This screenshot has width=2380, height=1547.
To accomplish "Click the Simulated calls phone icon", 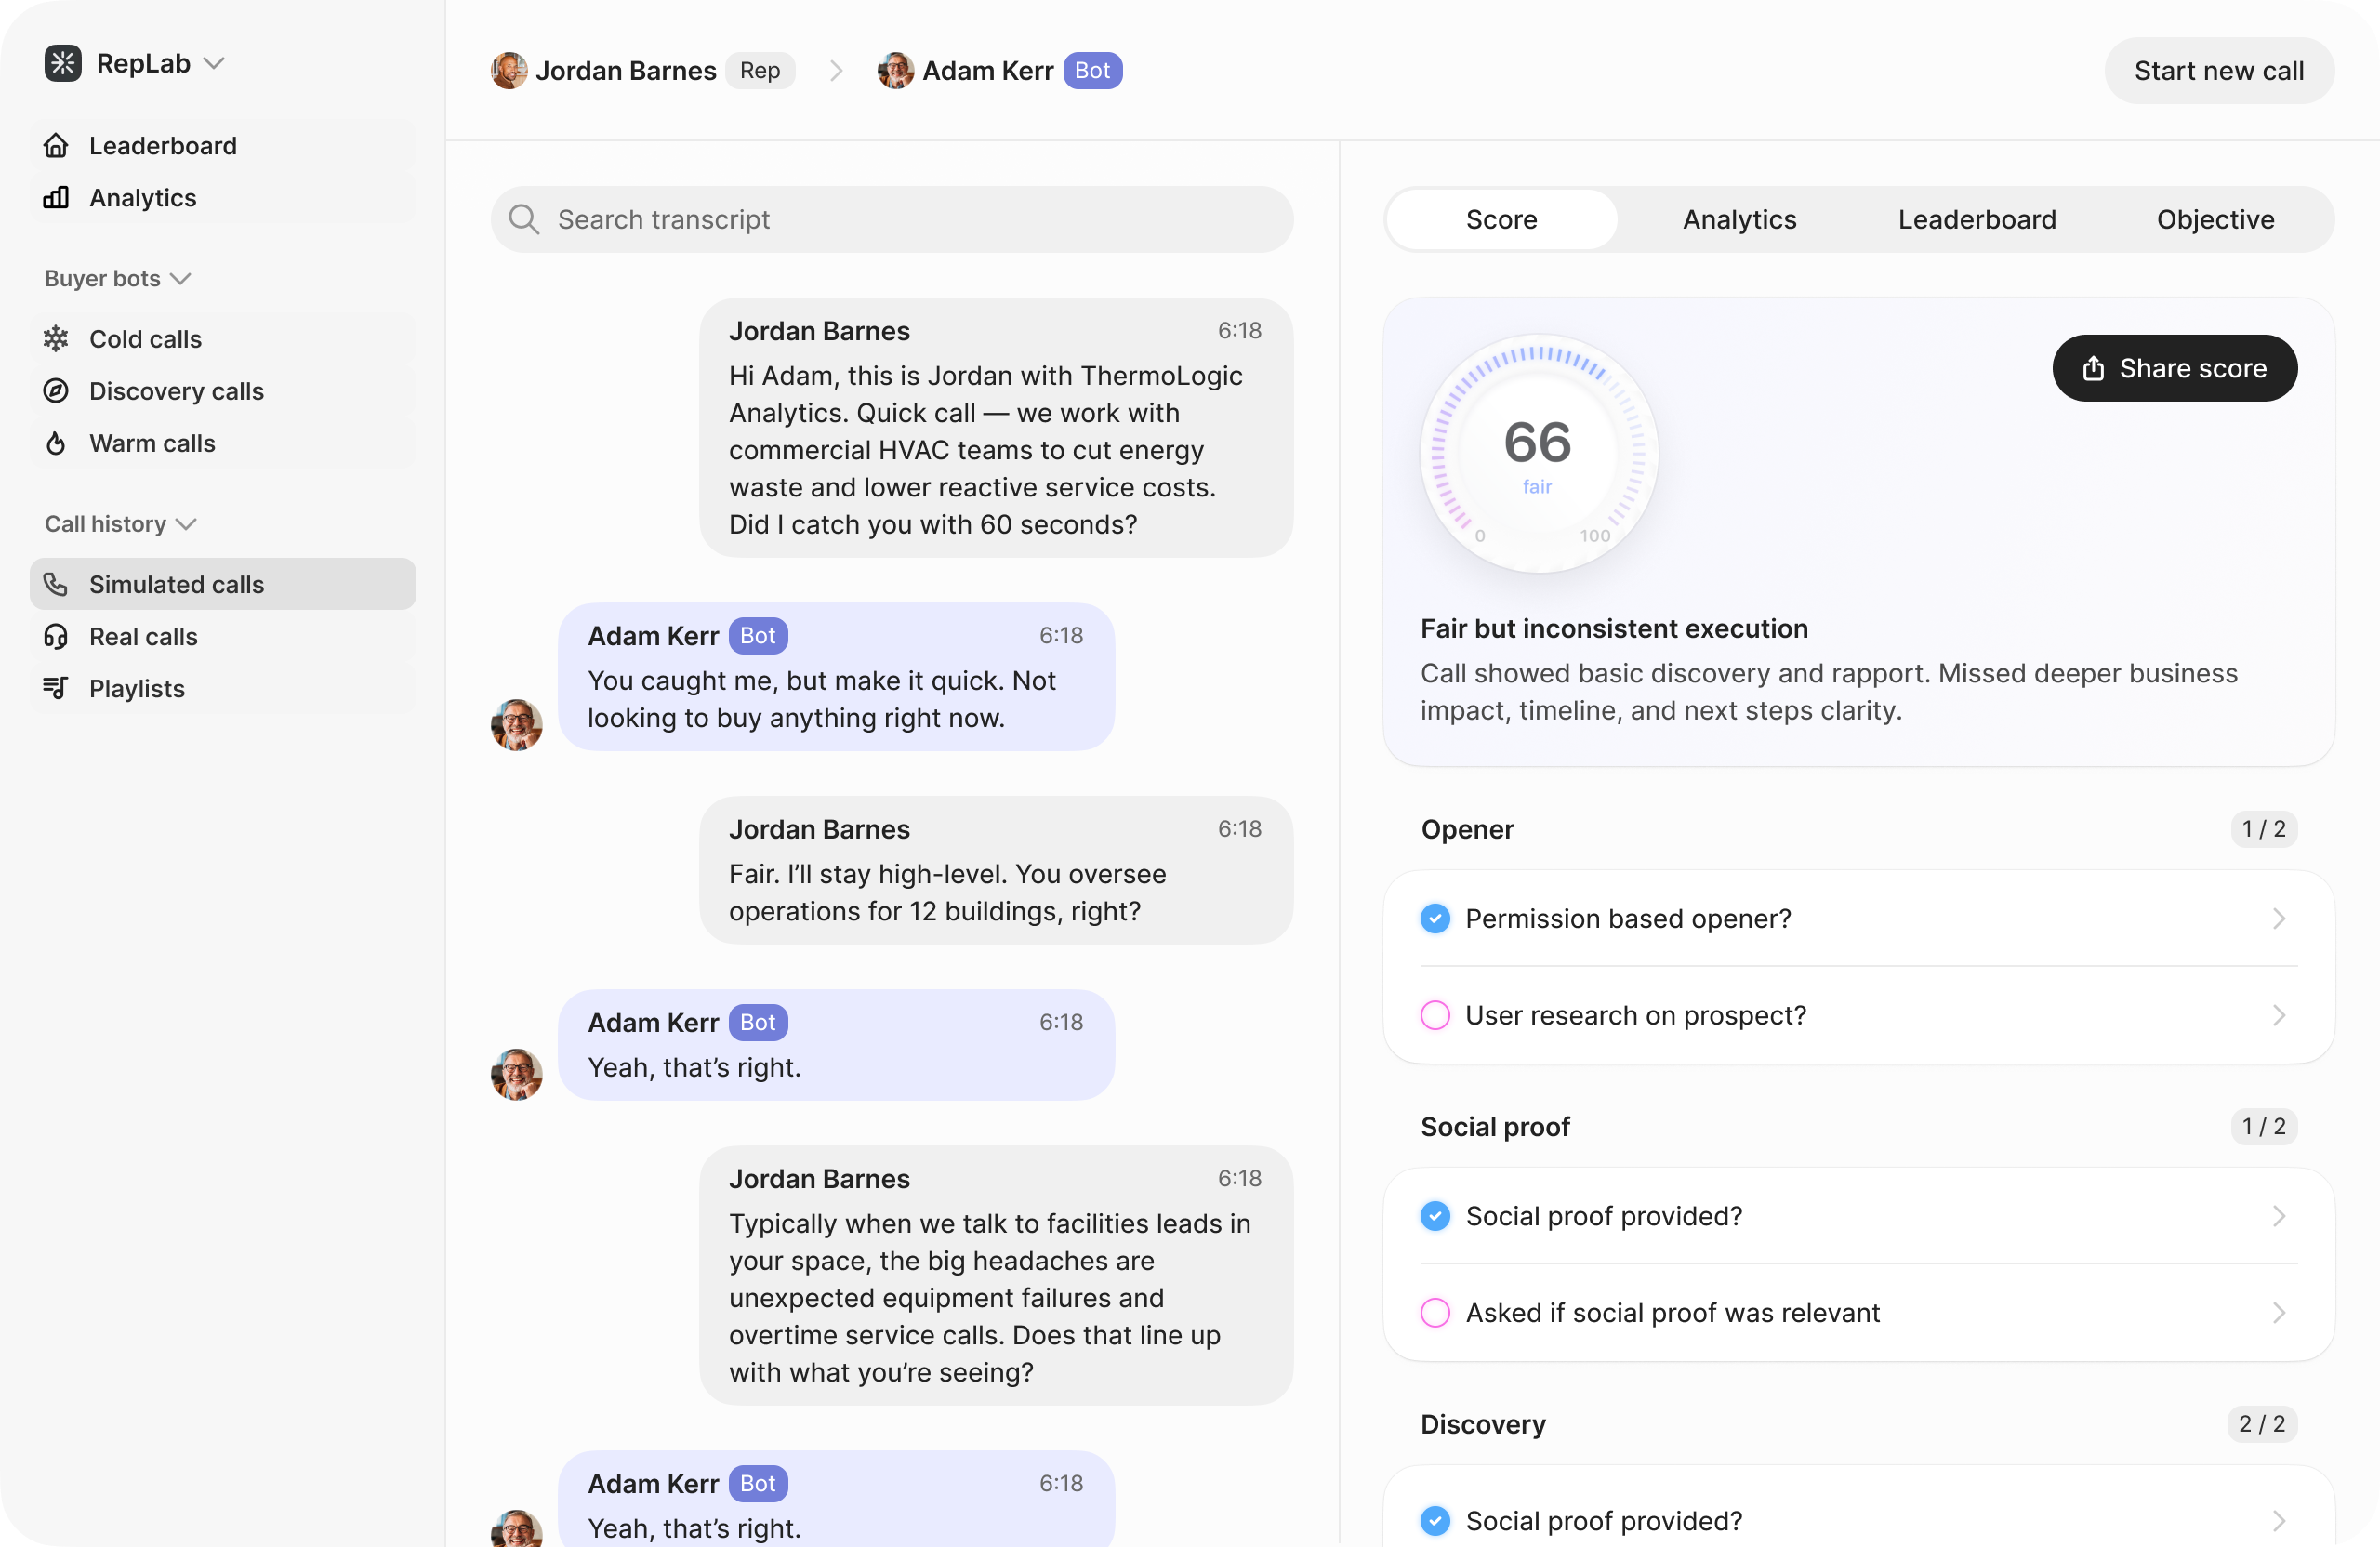I will 56,584.
